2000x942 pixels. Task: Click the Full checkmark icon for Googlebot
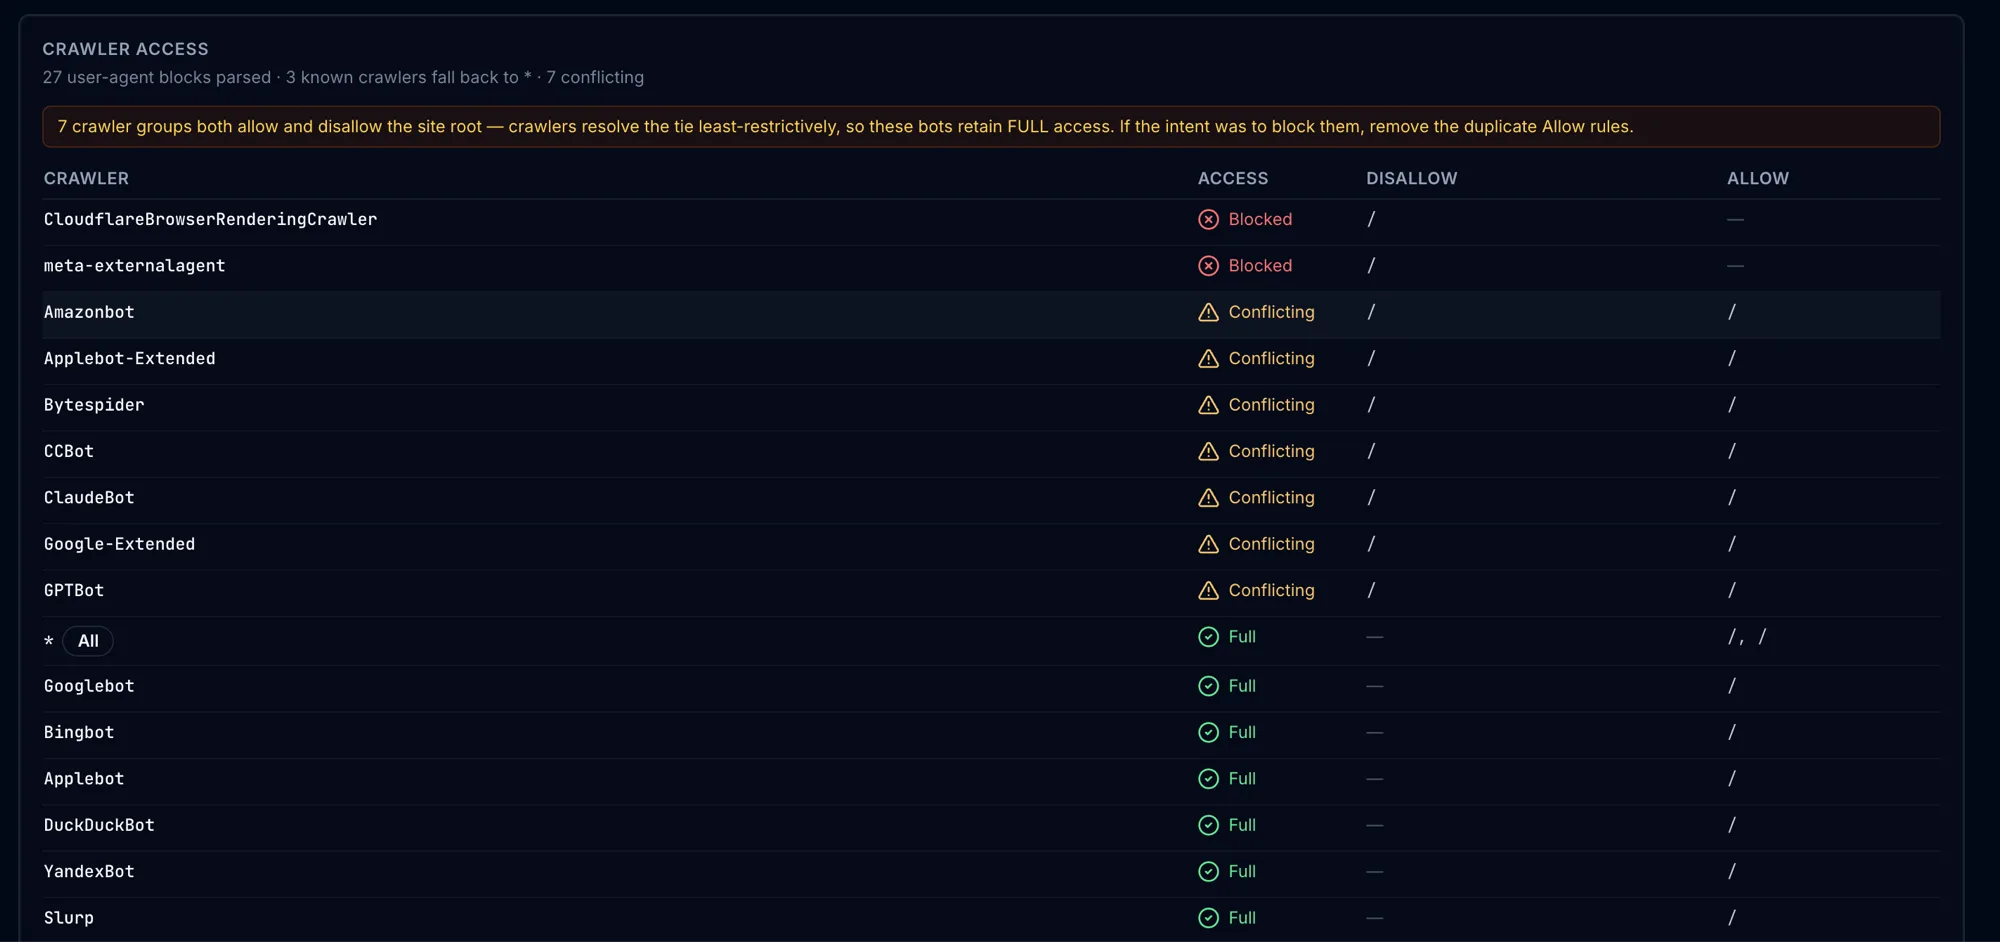[x=1208, y=686]
